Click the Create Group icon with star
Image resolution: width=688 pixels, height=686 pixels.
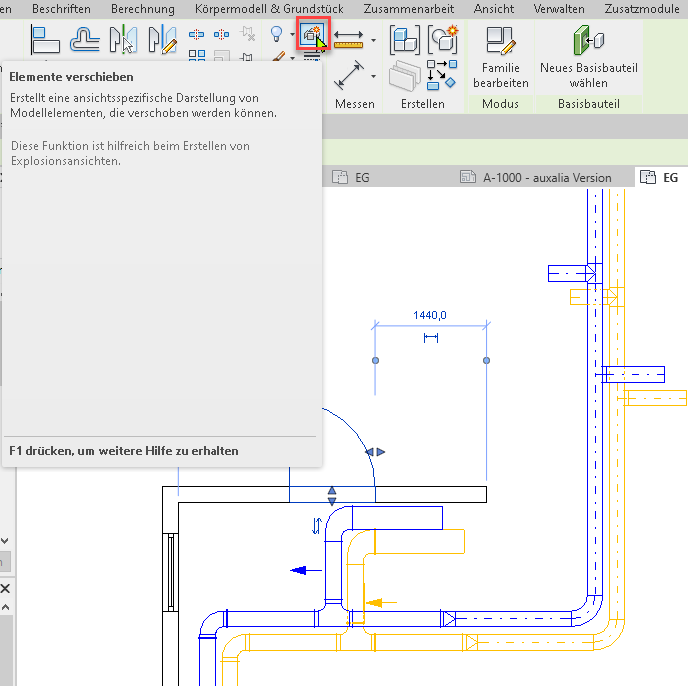point(442,39)
